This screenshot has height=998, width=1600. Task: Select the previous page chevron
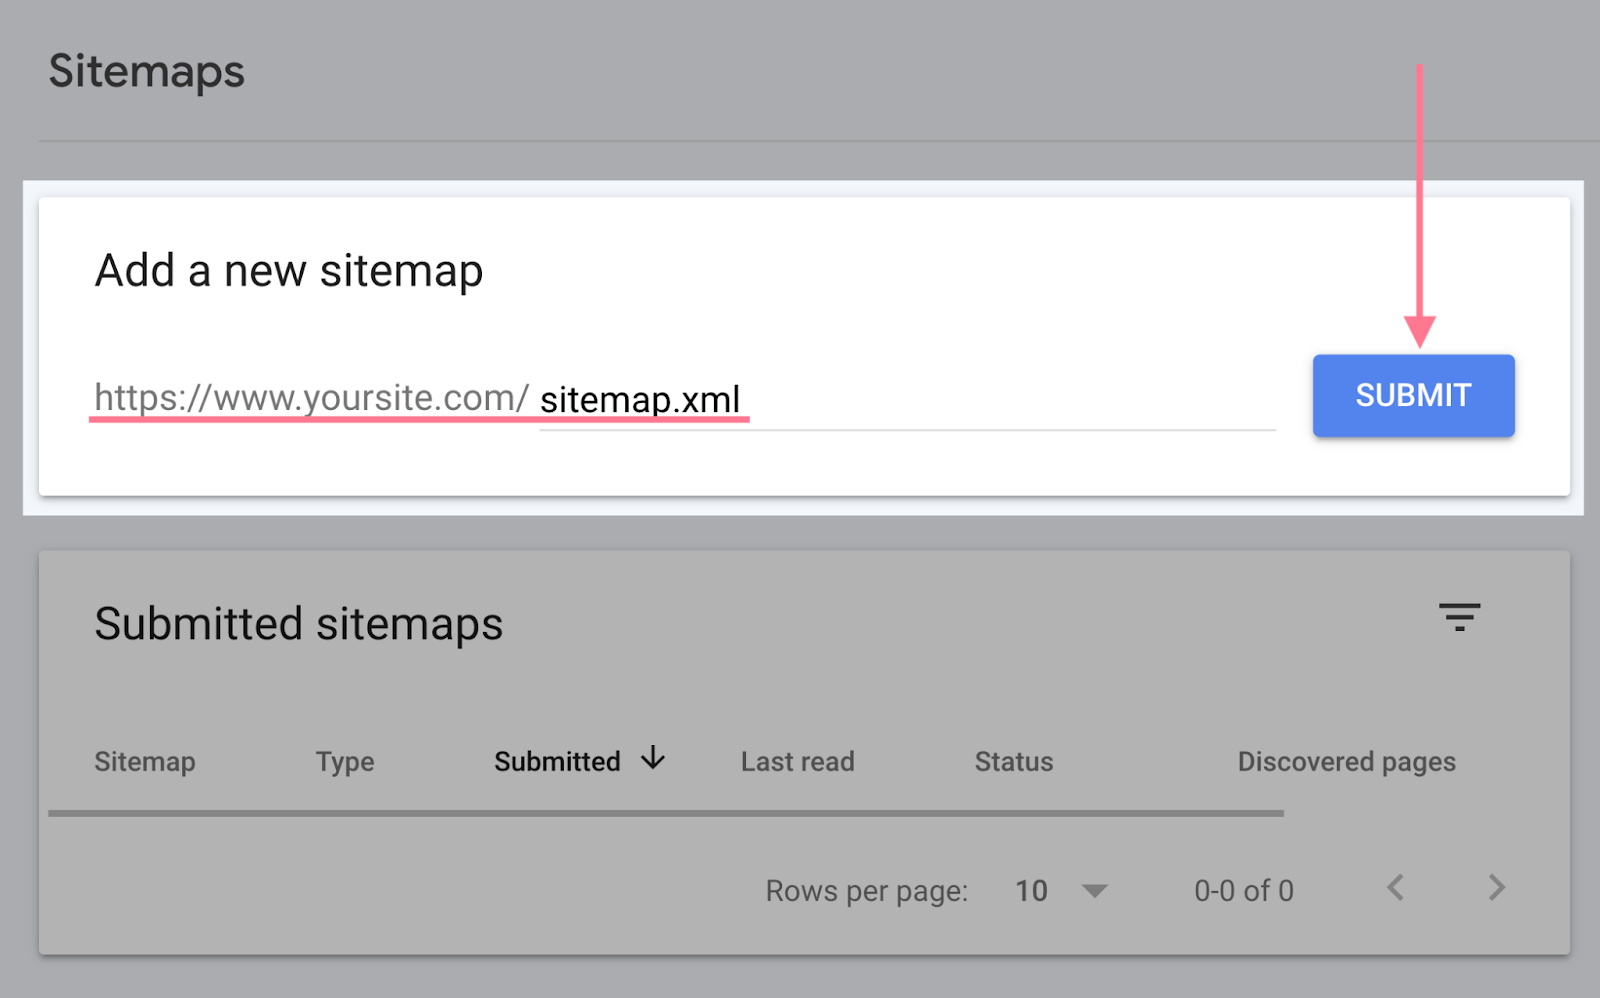[x=1396, y=888]
